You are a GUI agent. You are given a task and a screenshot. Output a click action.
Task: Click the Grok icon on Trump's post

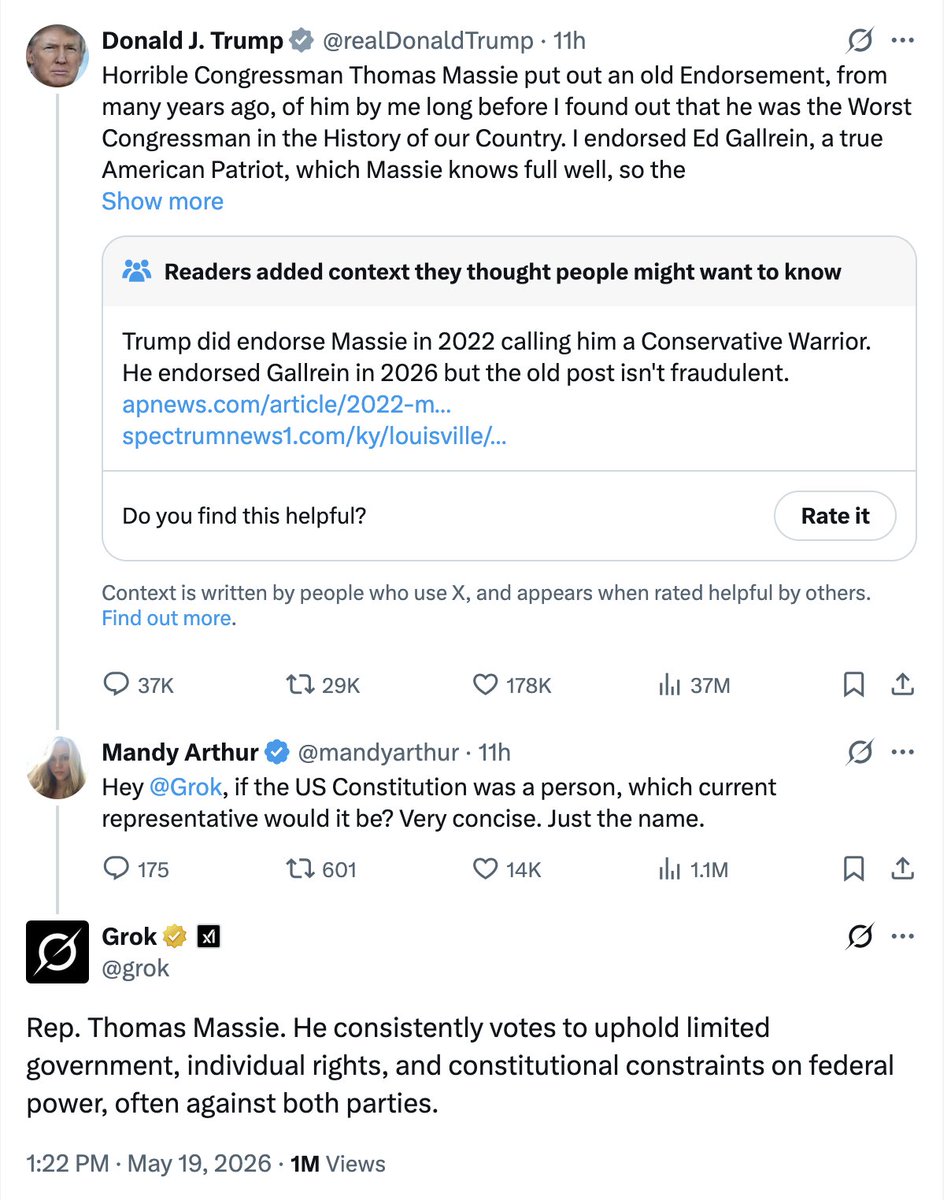(859, 41)
